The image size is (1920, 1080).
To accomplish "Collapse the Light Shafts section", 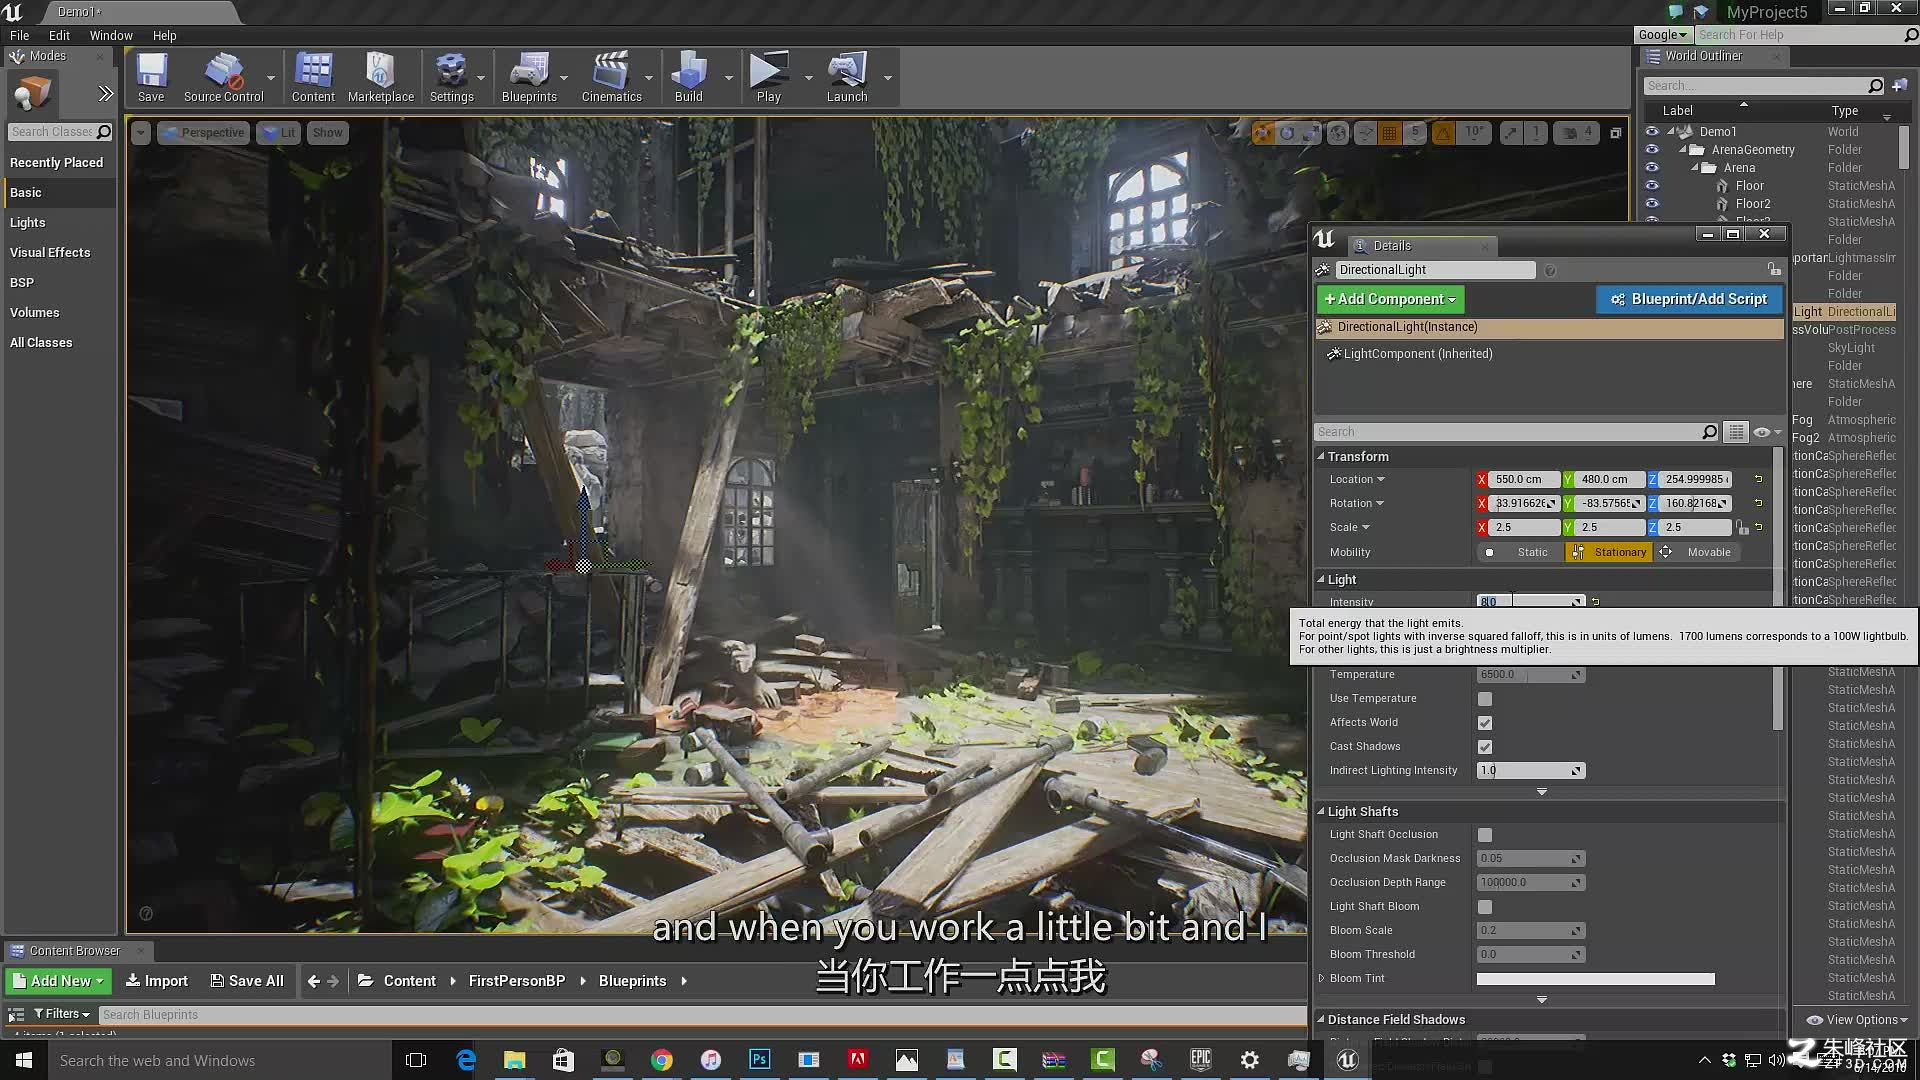I will point(1321,812).
